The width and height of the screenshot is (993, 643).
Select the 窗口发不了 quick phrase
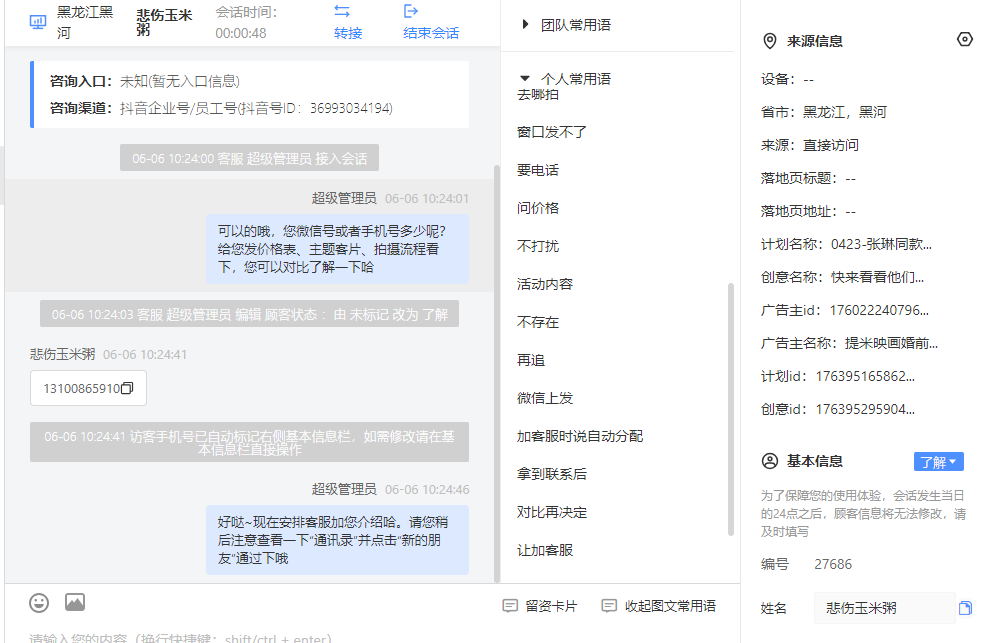[x=552, y=132]
